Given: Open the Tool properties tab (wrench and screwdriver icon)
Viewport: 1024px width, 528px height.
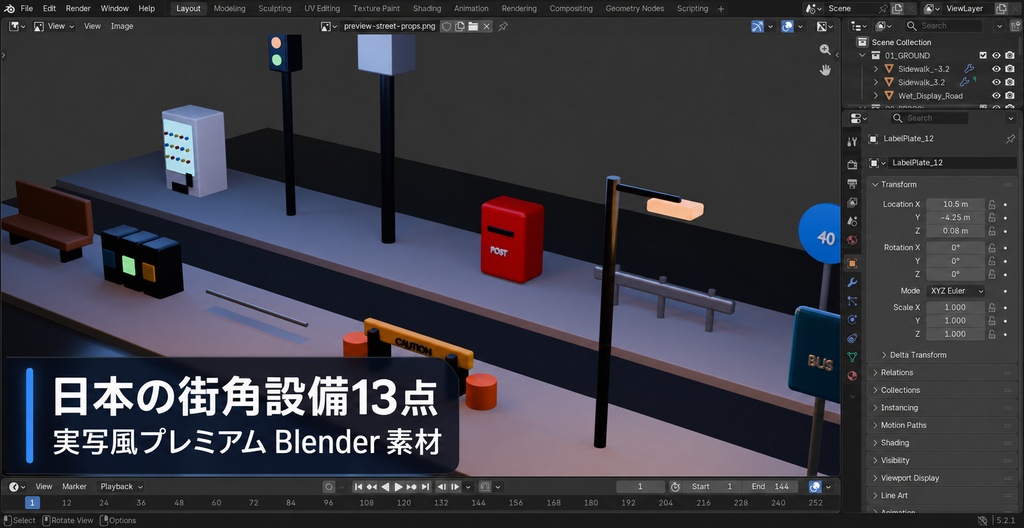Looking at the screenshot, I should [852, 142].
